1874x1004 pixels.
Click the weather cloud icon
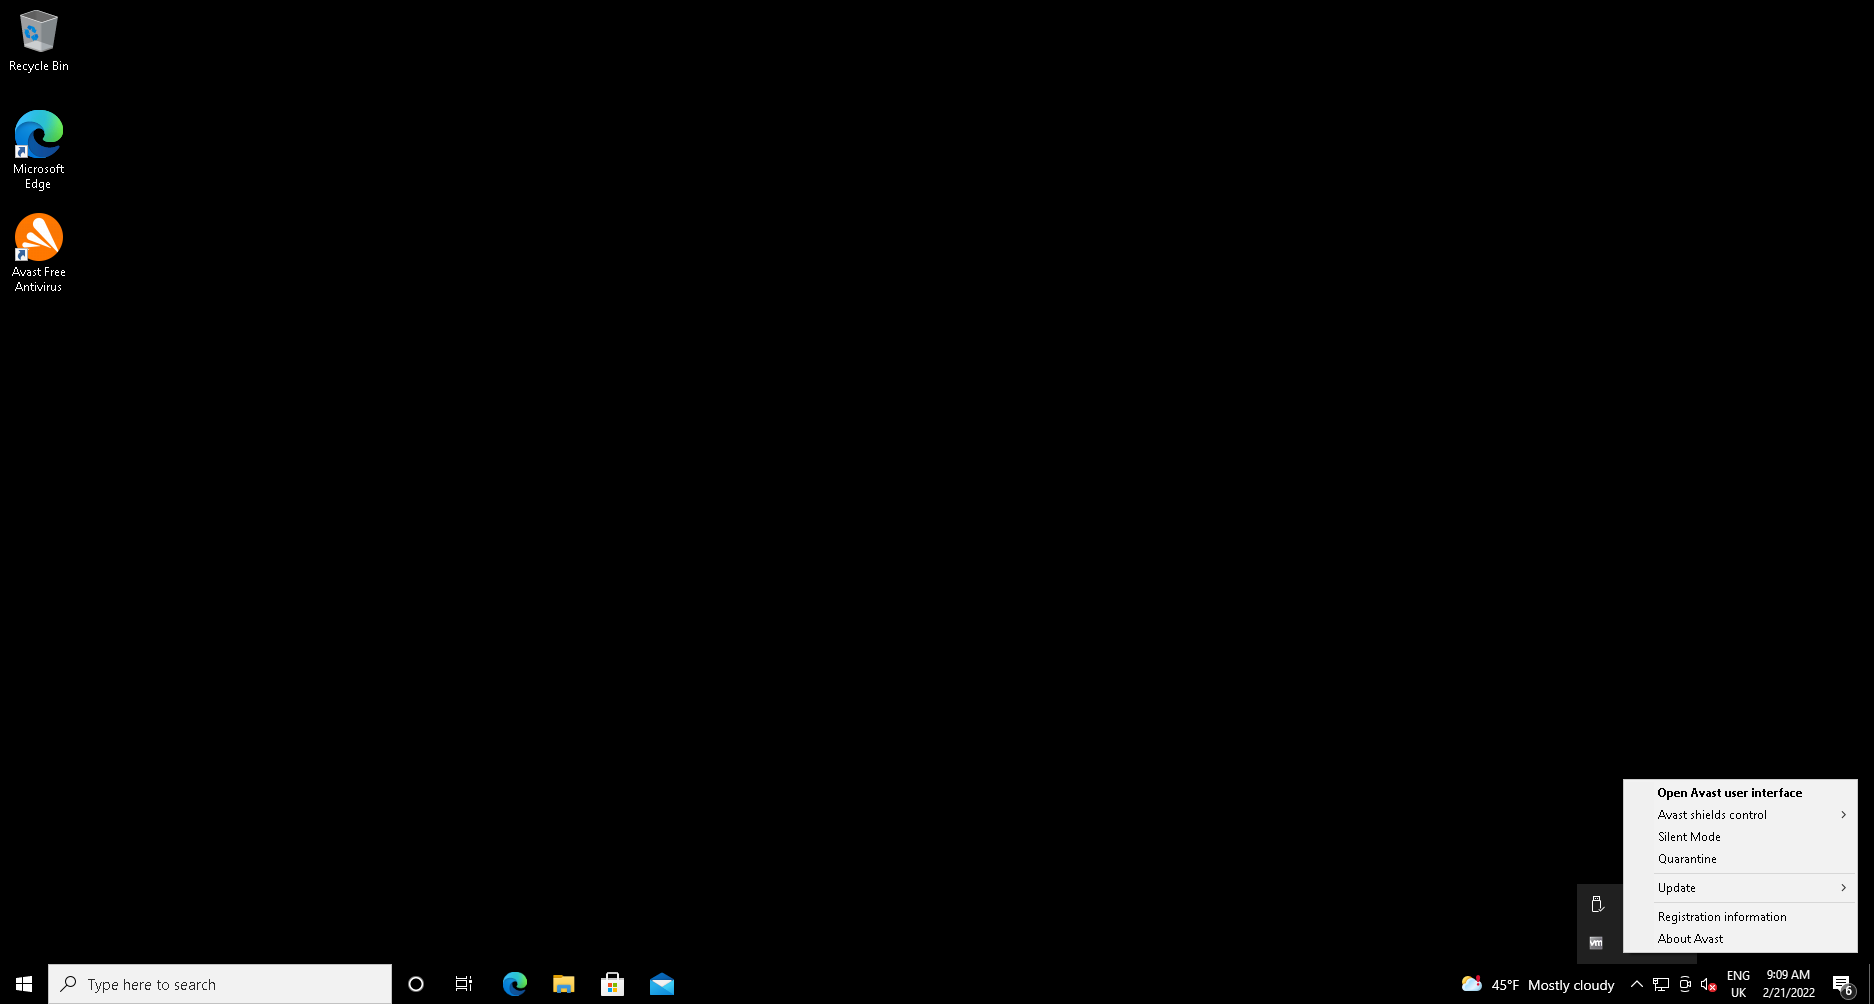pyautogui.click(x=1471, y=984)
